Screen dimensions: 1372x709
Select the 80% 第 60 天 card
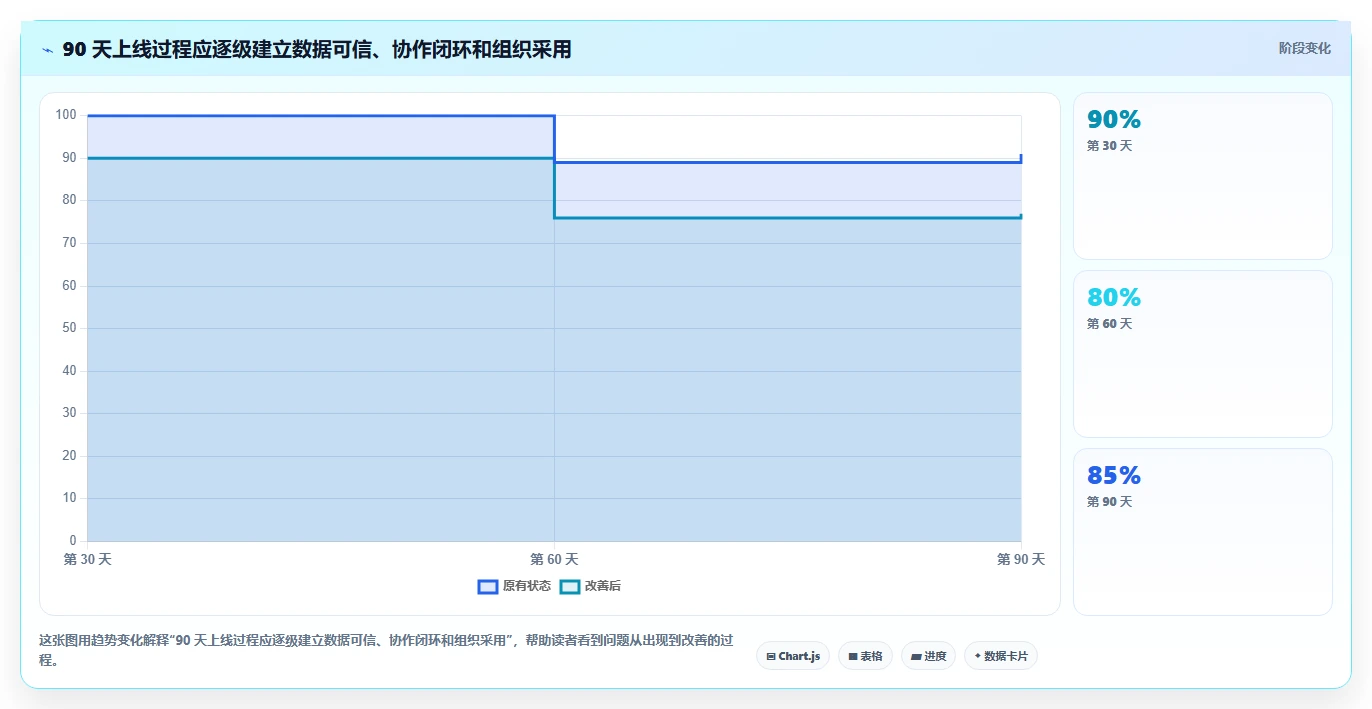coord(1203,354)
